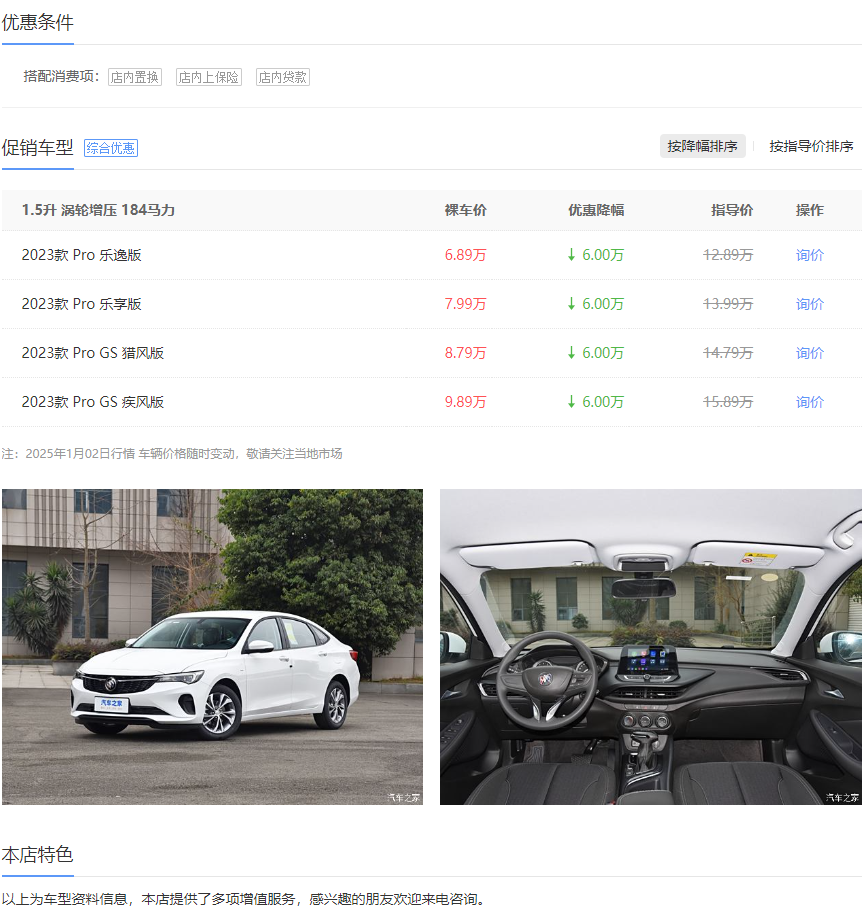The width and height of the screenshot is (867, 915).
Task: Open the car interior dashboard photo
Action: coord(651,647)
